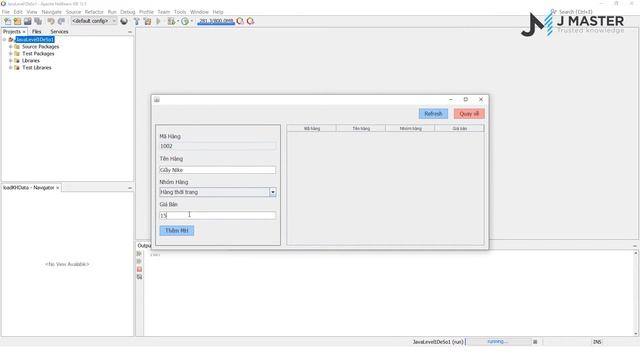Collapse the JavaLevel1DeSo1 project node
The width and height of the screenshot is (640, 360).
point(4,40)
